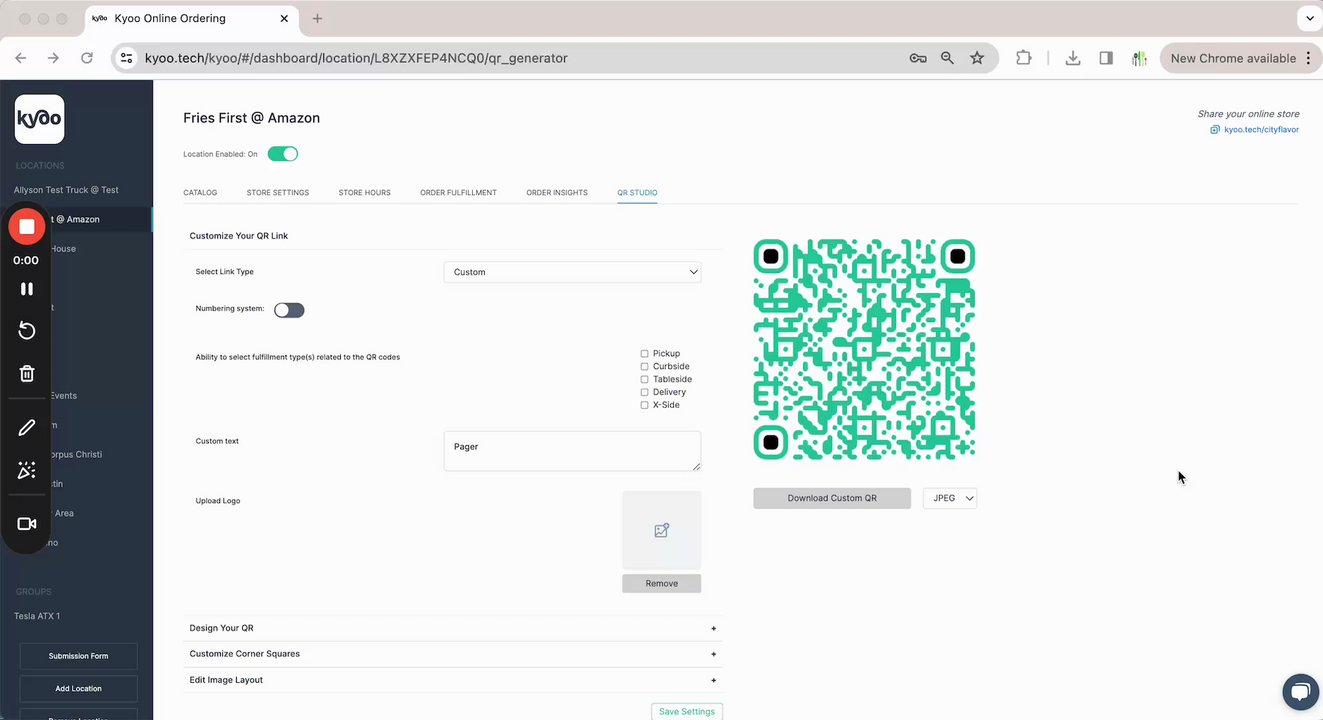This screenshot has width=1323, height=720.
Task: Expand the Edit Image Layout section
Action: click(453, 680)
